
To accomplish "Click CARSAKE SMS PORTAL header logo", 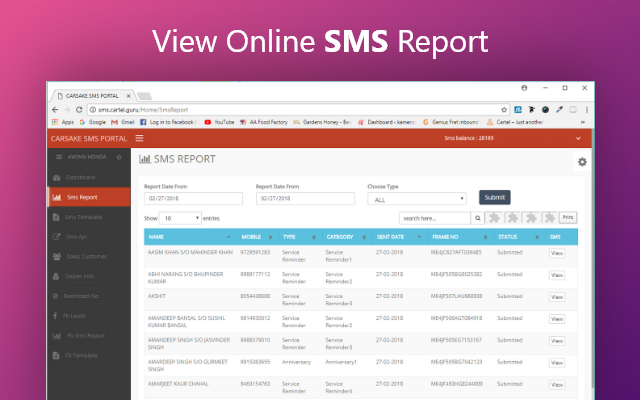I will pyautogui.click(x=89, y=138).
